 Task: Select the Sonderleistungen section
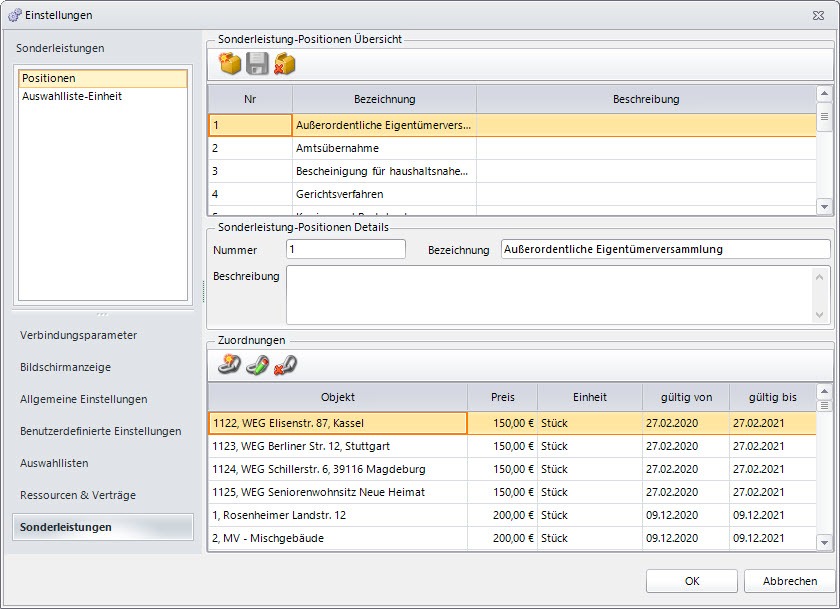103,527
